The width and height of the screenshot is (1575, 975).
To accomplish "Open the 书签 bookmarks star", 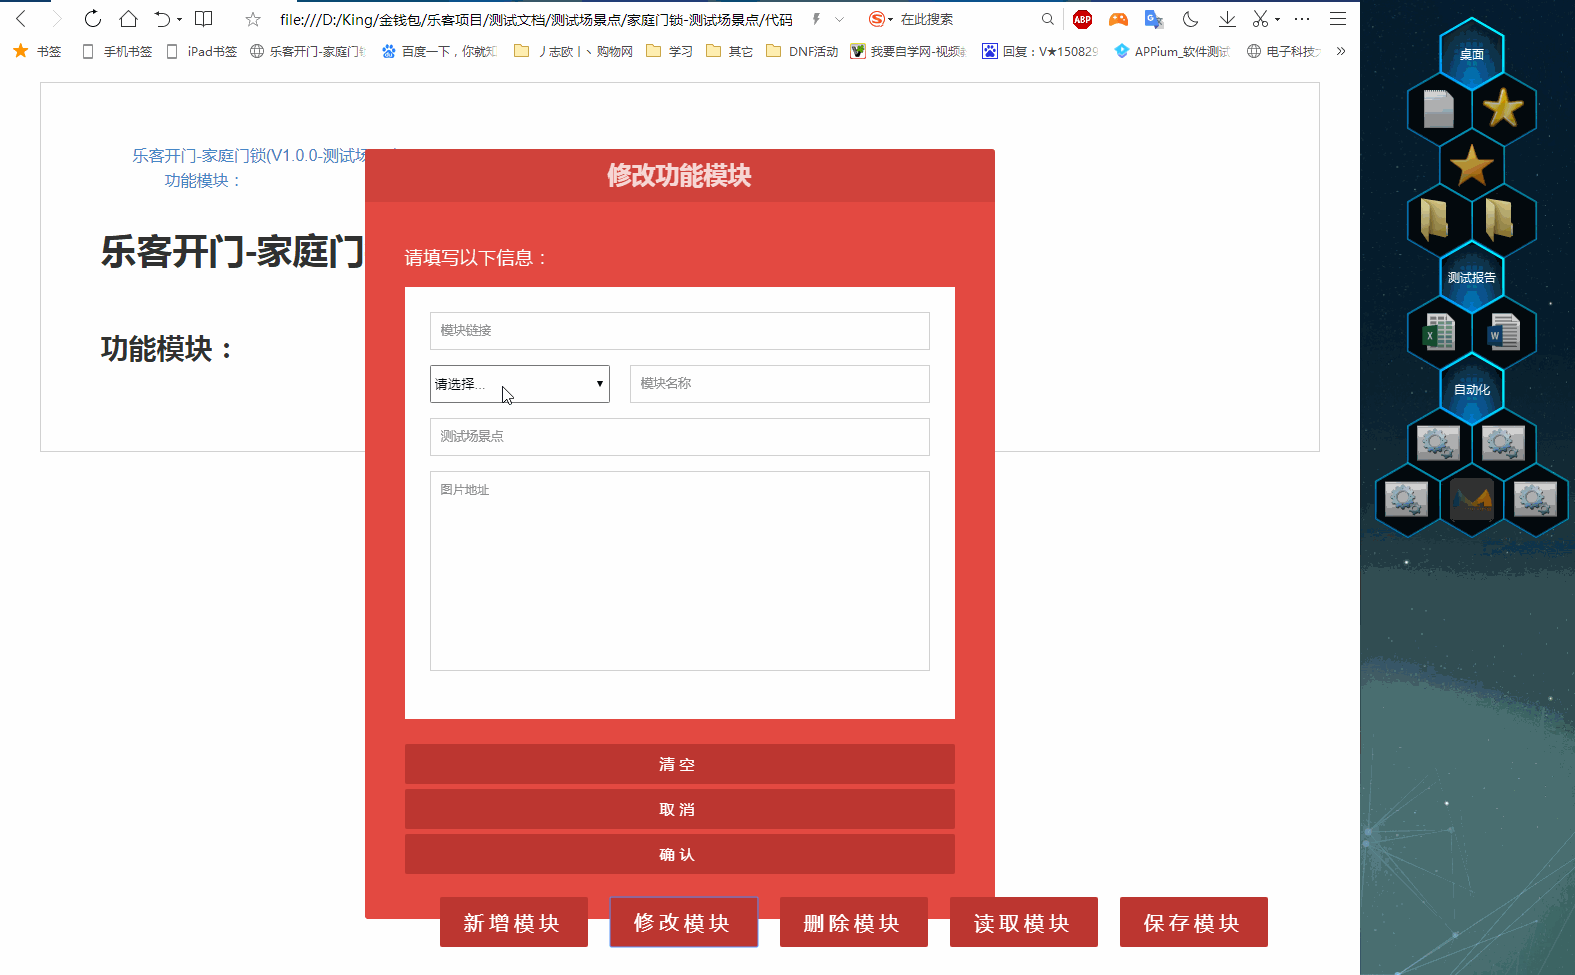I will [x=37, y=51].
